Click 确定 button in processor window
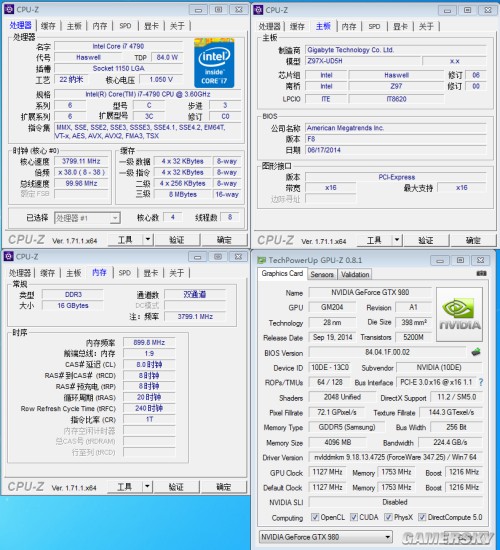 [224, 240]
